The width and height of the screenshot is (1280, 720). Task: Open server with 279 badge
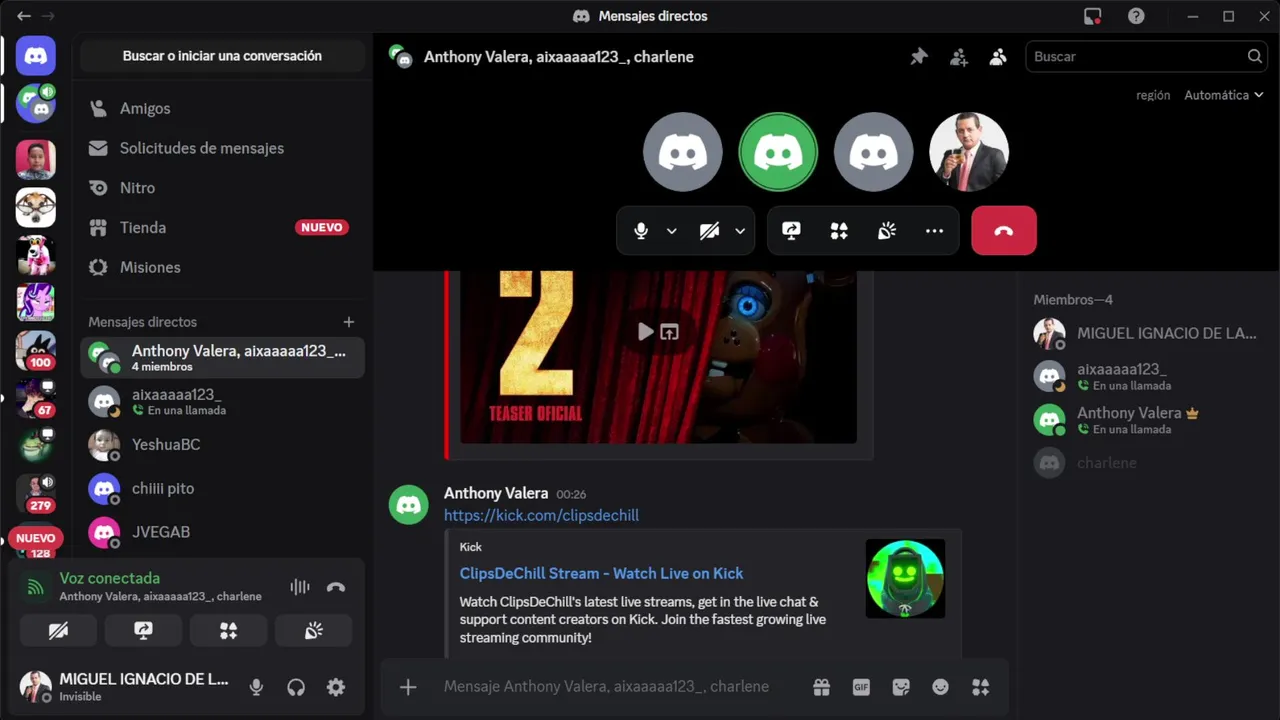(36, 492)
